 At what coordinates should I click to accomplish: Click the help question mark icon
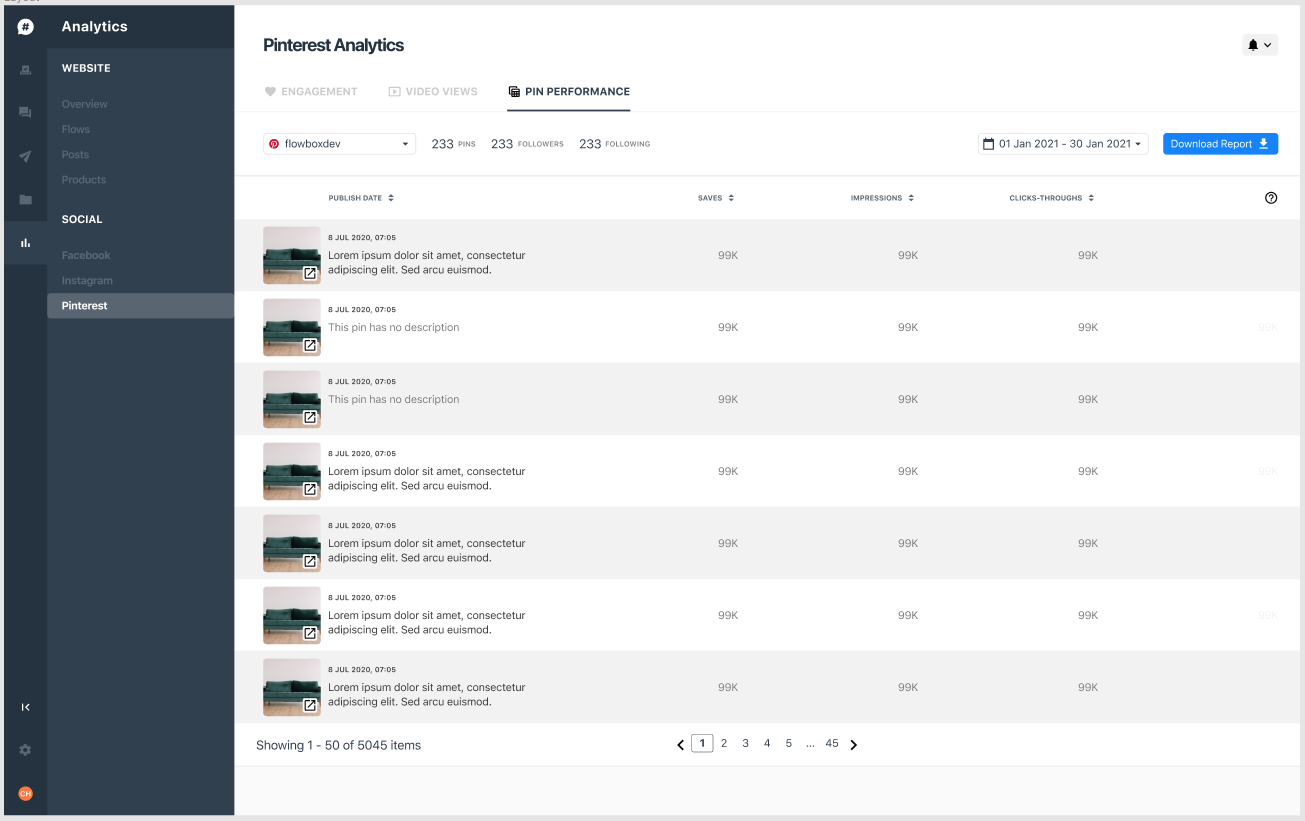point(1271,198)
